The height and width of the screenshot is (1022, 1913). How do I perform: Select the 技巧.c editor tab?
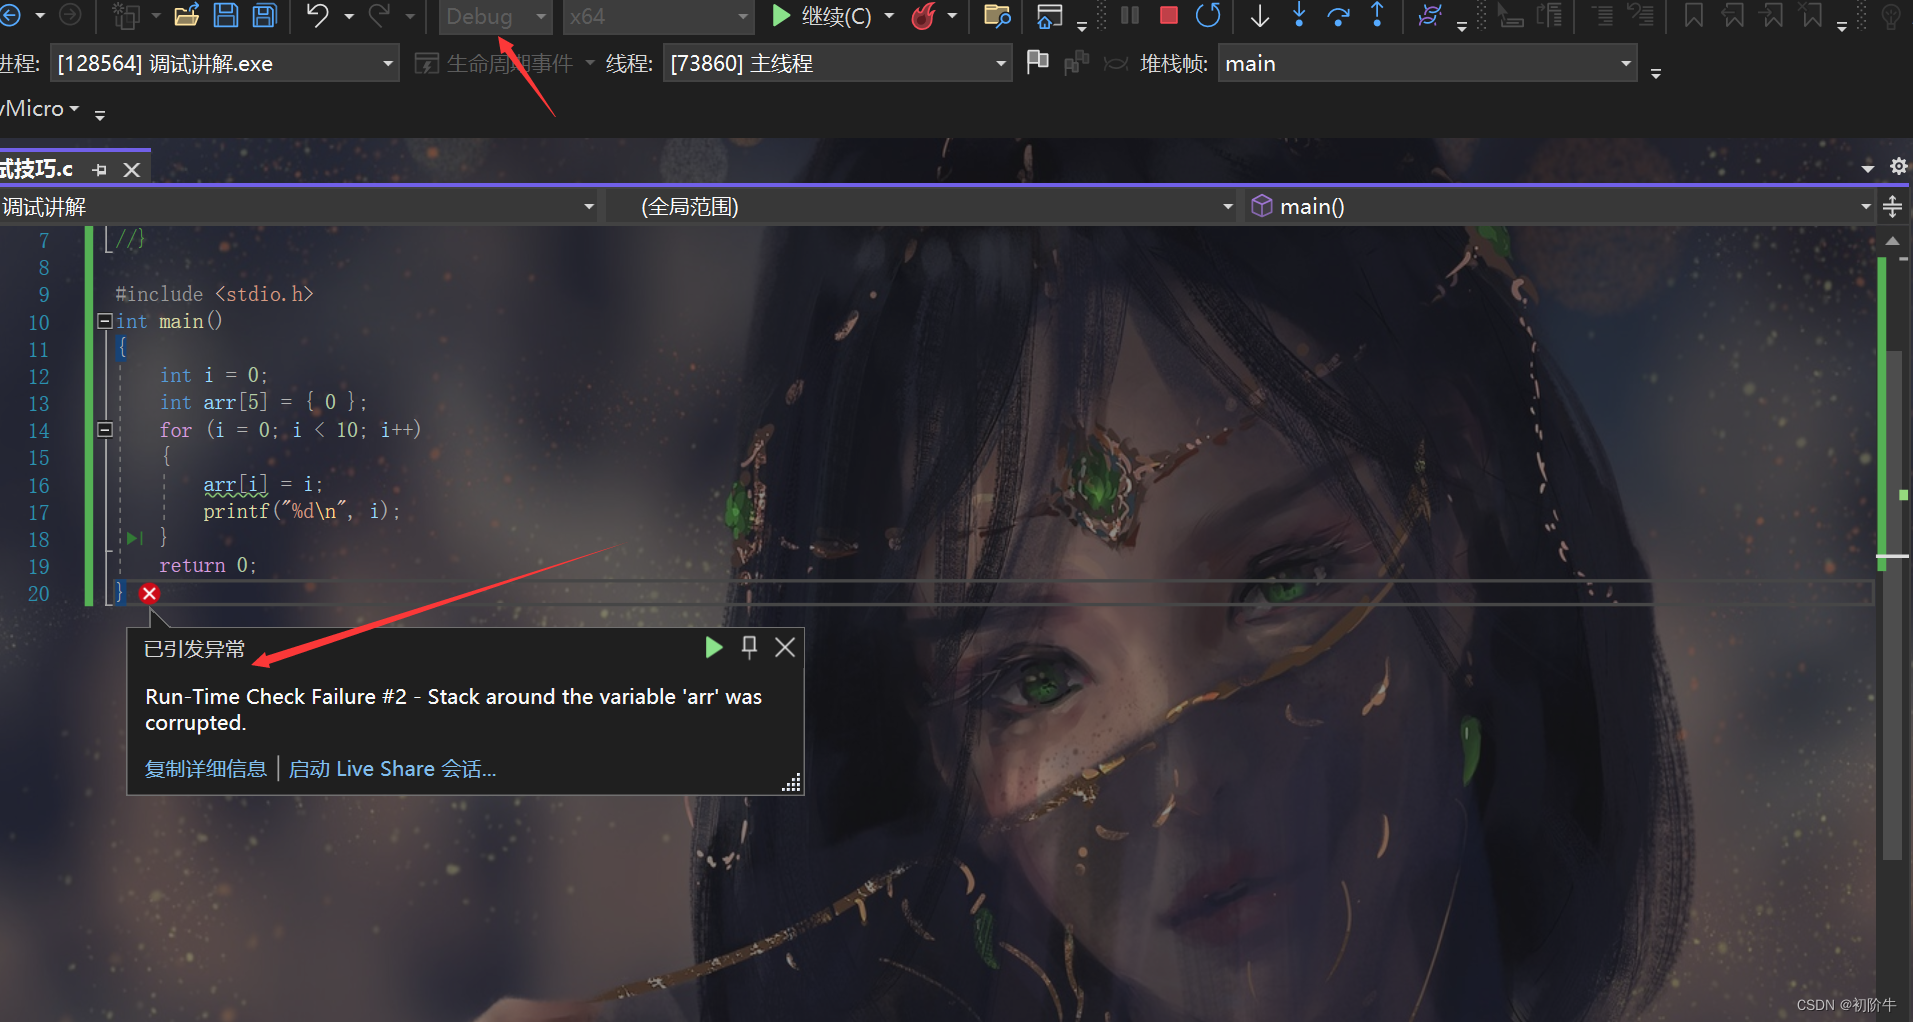coord(37,169)
